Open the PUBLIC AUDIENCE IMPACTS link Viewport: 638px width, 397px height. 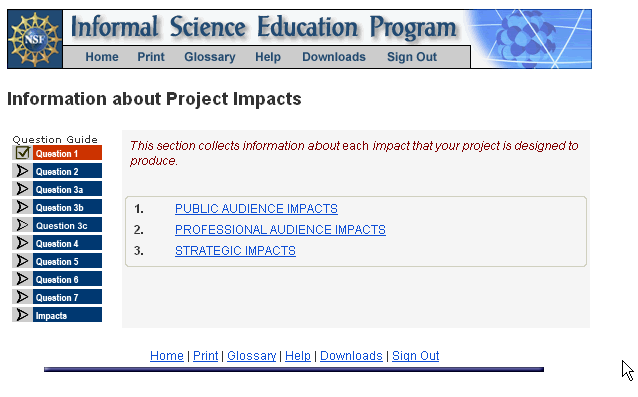point(256,209)
